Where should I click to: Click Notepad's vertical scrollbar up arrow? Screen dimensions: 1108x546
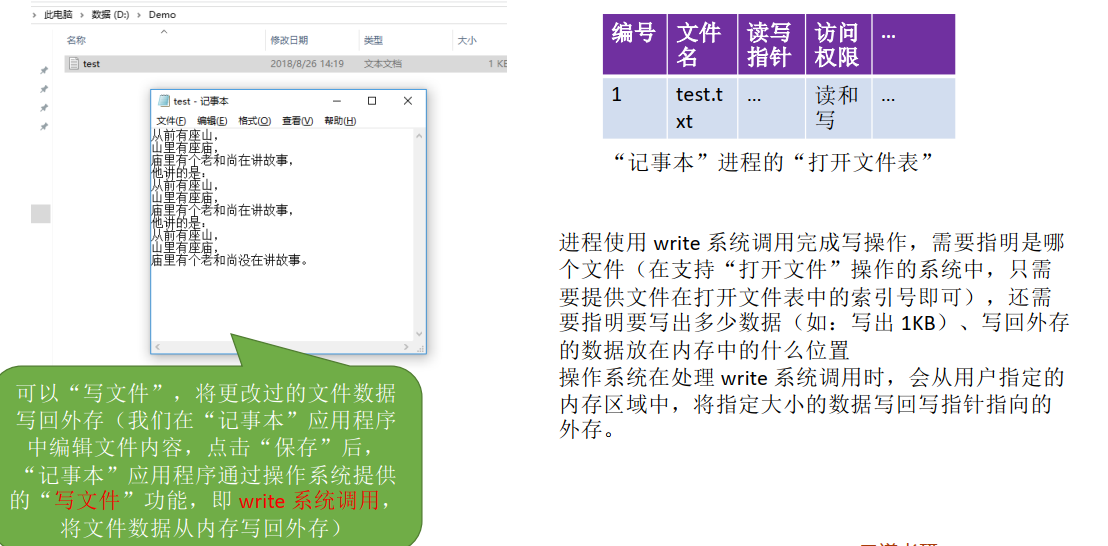(x=419, y=134)
